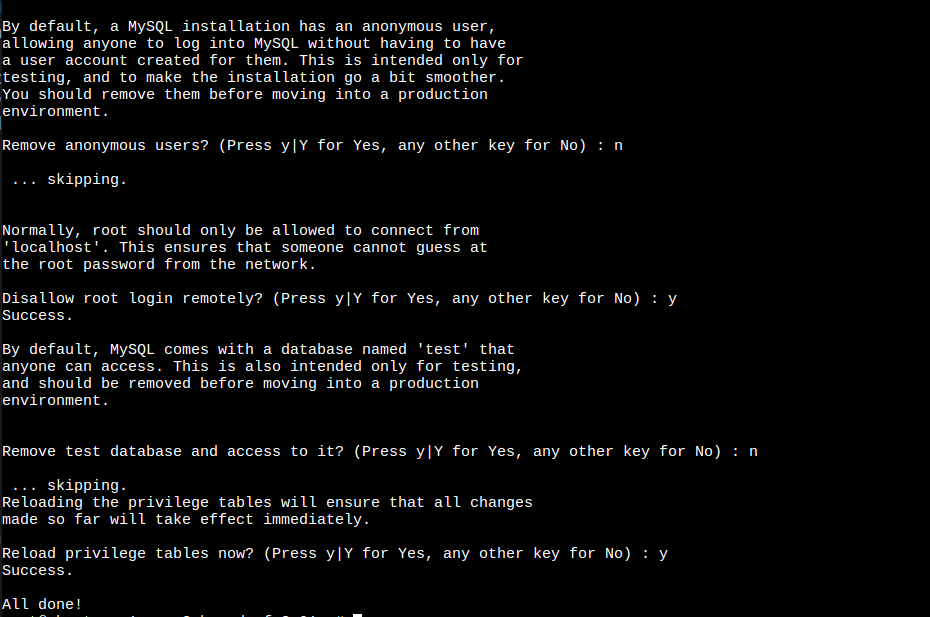
Task: Click the 'y' answer after 'Disallow root login'
Action: (x=672, y=298)
